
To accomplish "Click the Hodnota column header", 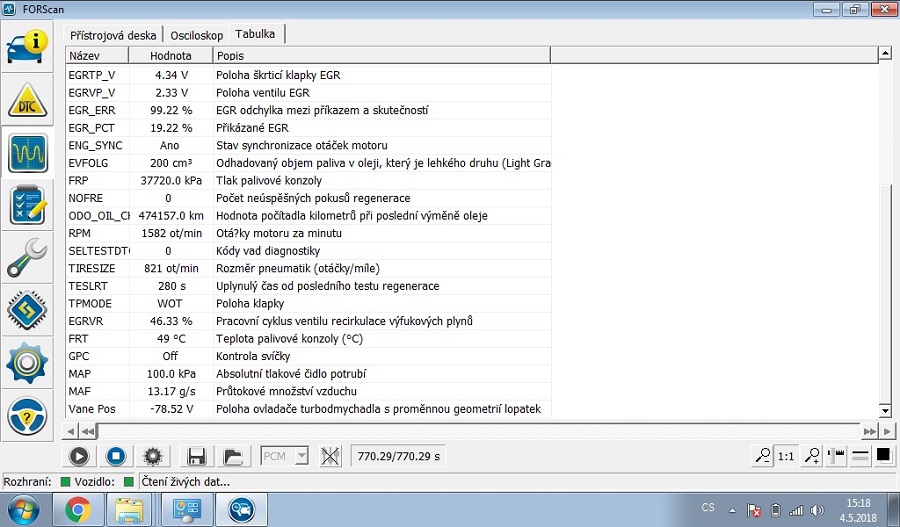I will click(x=171, y=55).
